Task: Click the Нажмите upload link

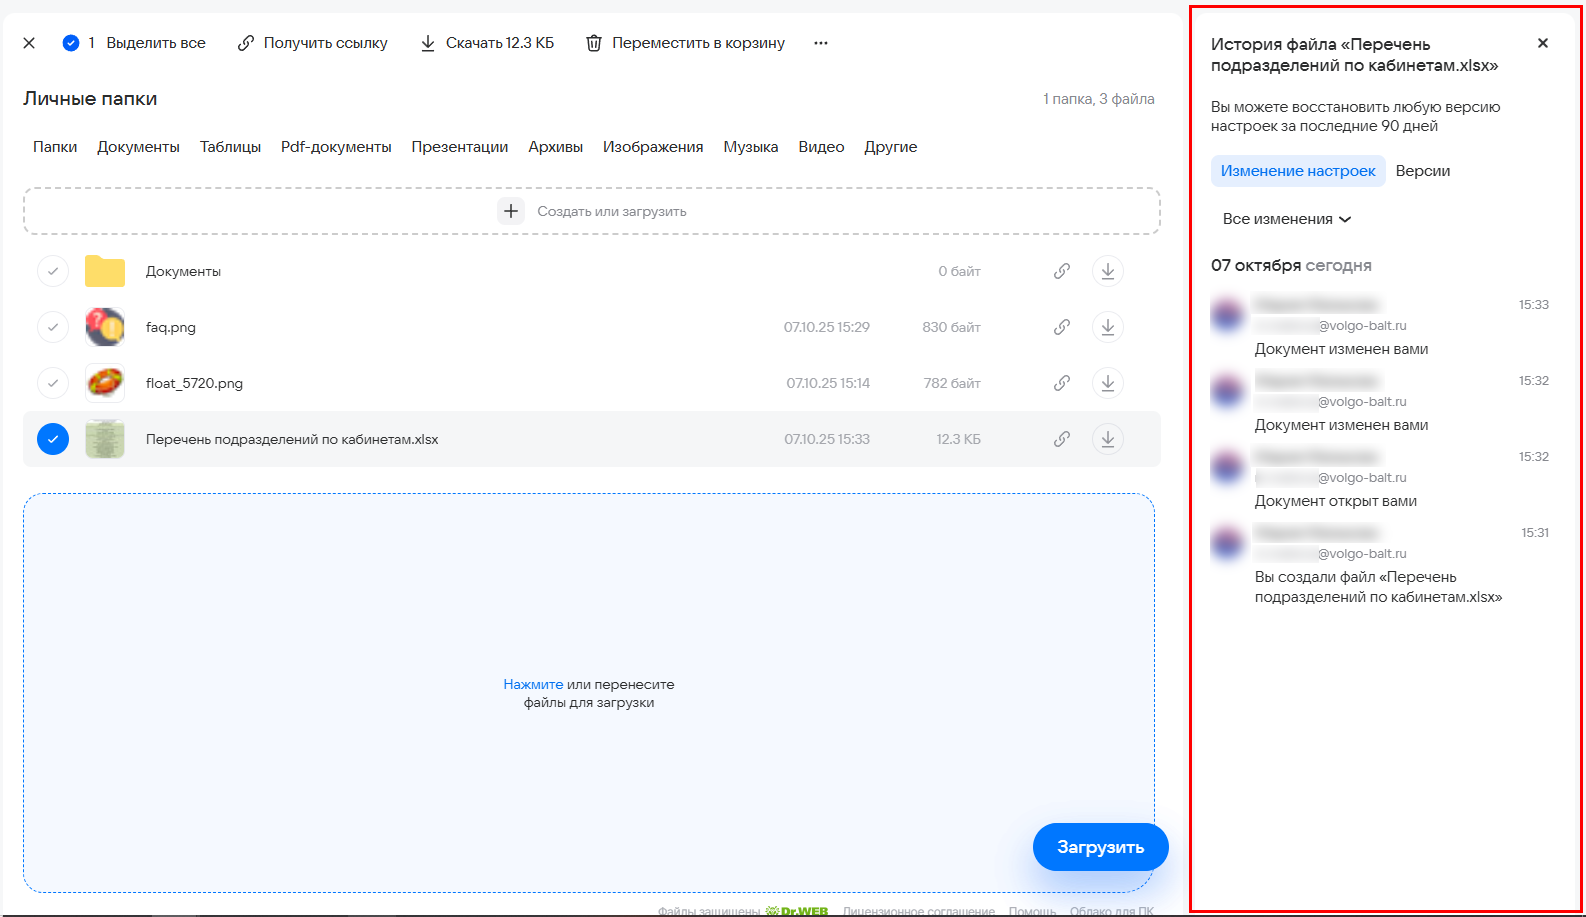Action: click(533, 685)
